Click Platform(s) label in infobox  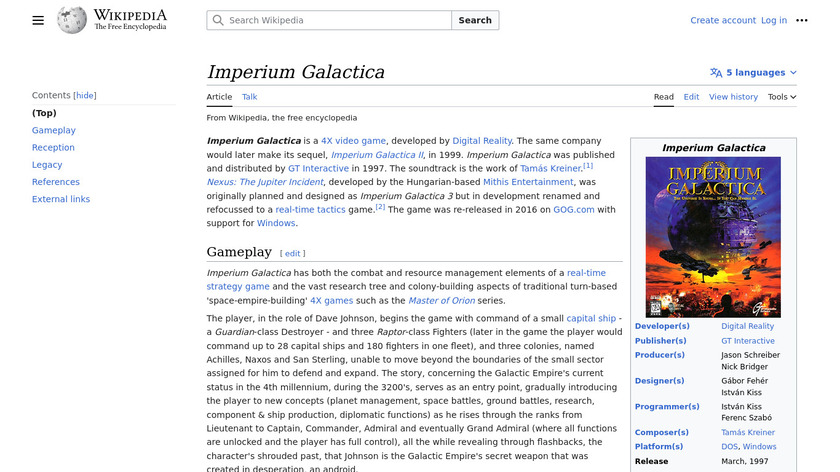pyautogui.click(x=659, y=446)
